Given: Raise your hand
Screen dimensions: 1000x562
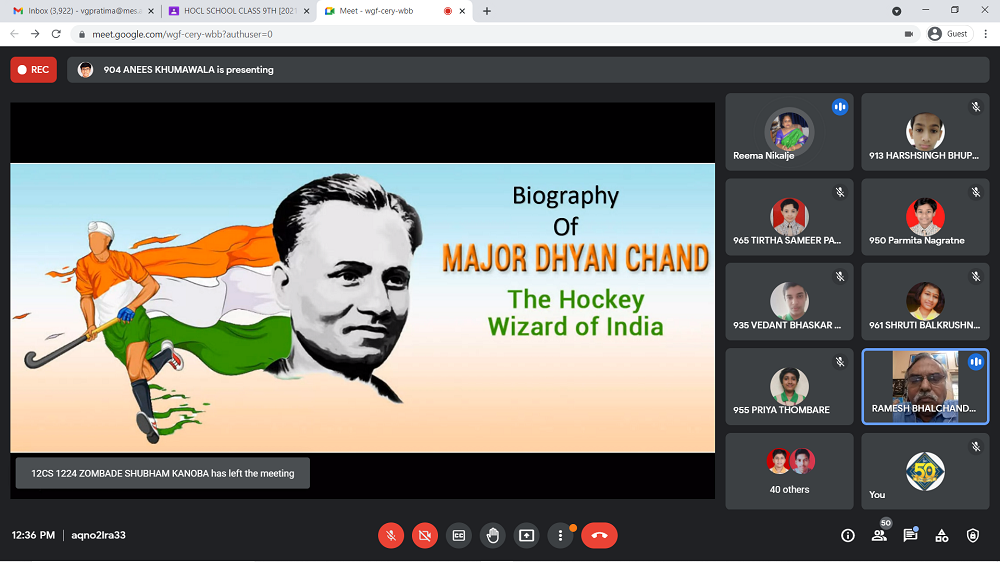Looking at the screenshot, I should (x=492, y=535).
